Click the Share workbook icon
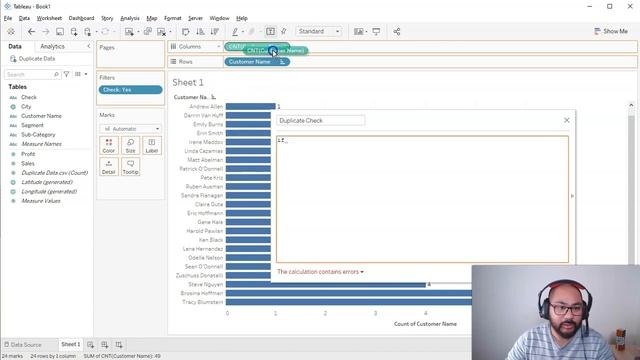 pyautogui.click(x=397, y=31)
